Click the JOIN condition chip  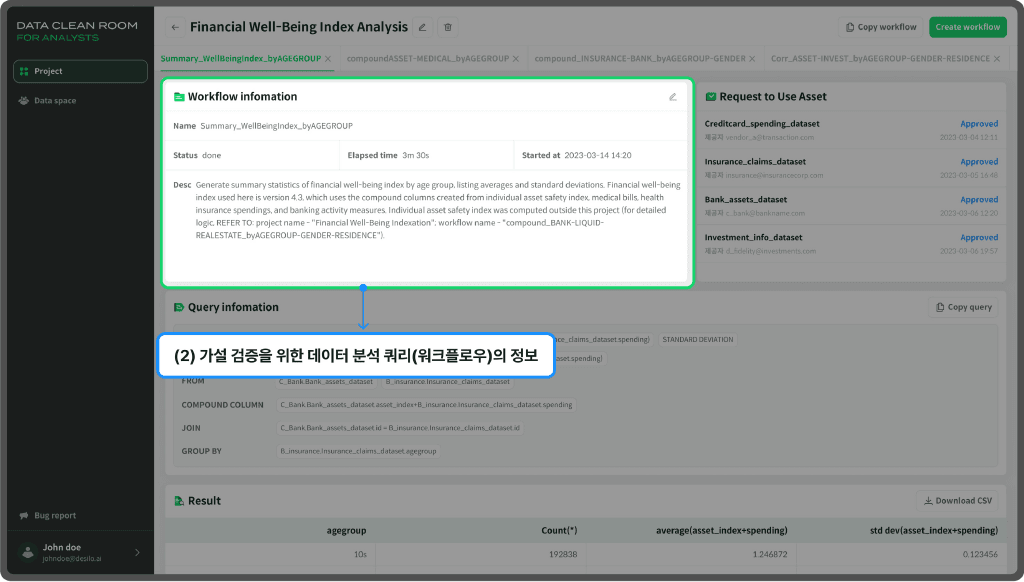coord(400,428)
